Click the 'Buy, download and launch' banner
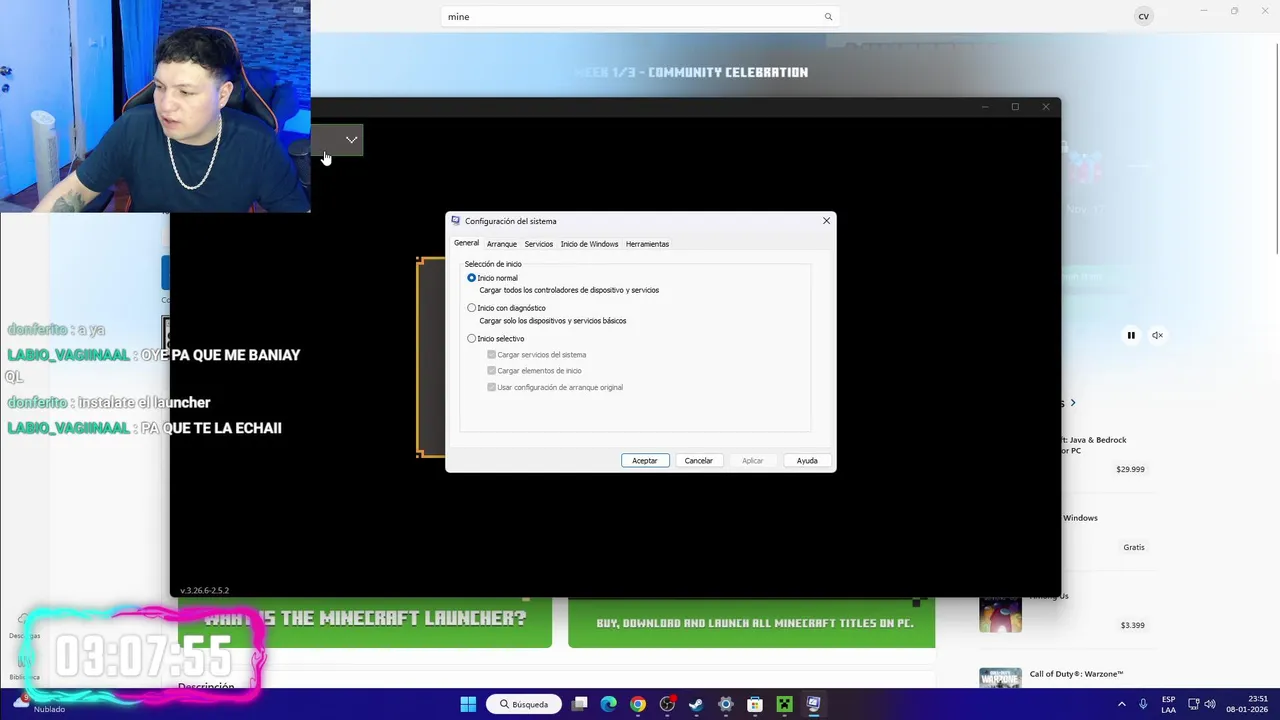 tap(752, 623)
